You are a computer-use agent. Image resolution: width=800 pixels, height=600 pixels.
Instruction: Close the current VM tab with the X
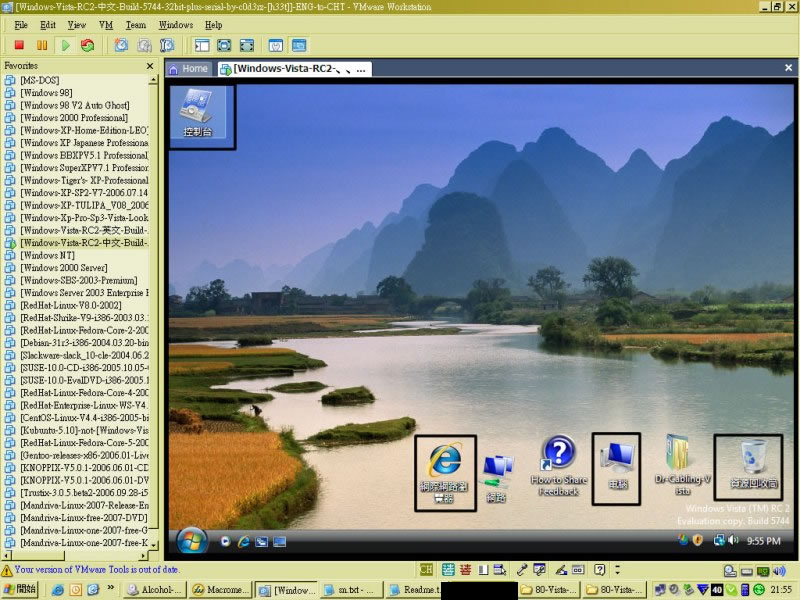point(788,68)
